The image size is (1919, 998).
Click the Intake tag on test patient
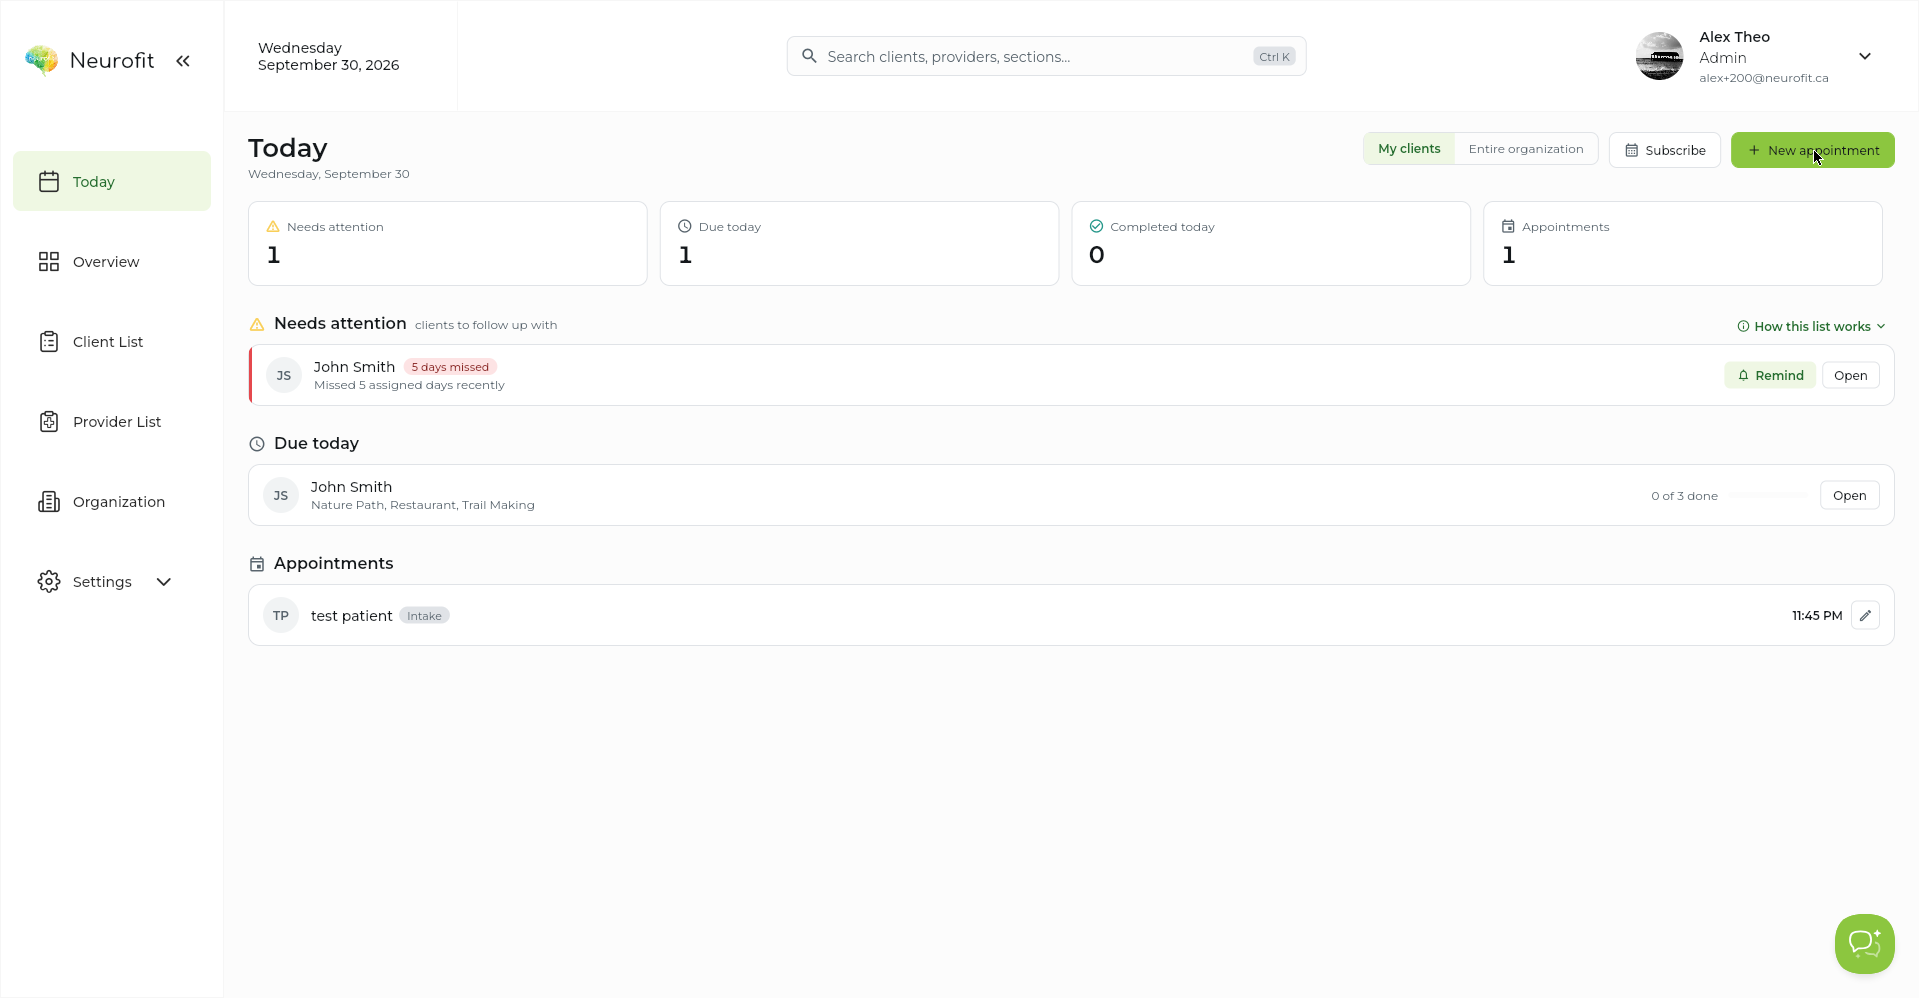424,615
